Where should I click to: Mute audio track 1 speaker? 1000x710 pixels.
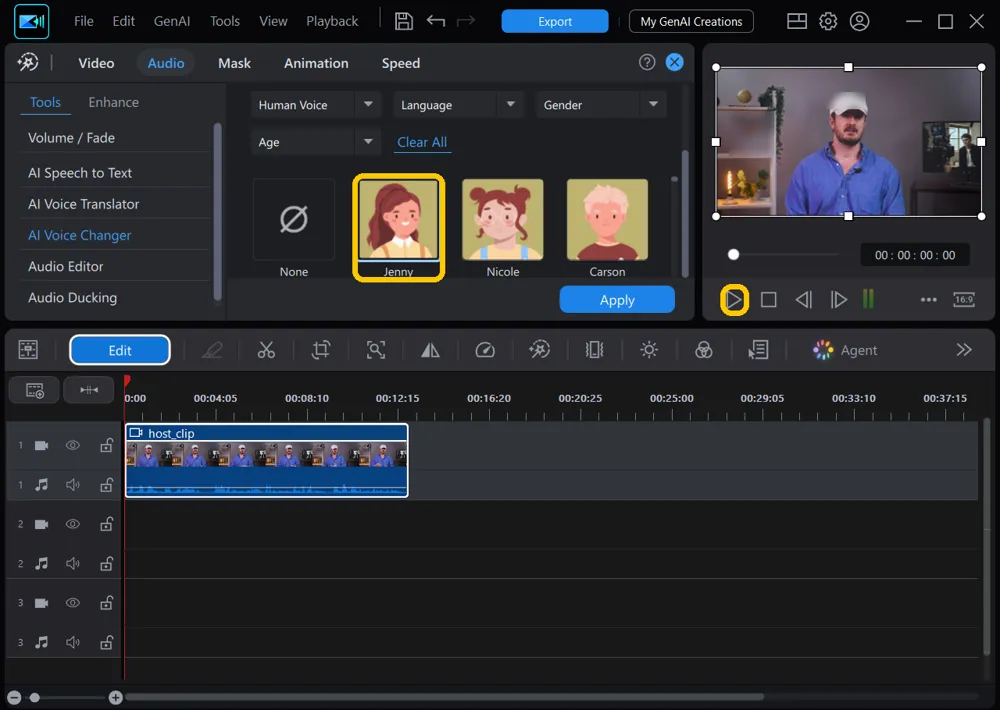(x=73, y=485)
